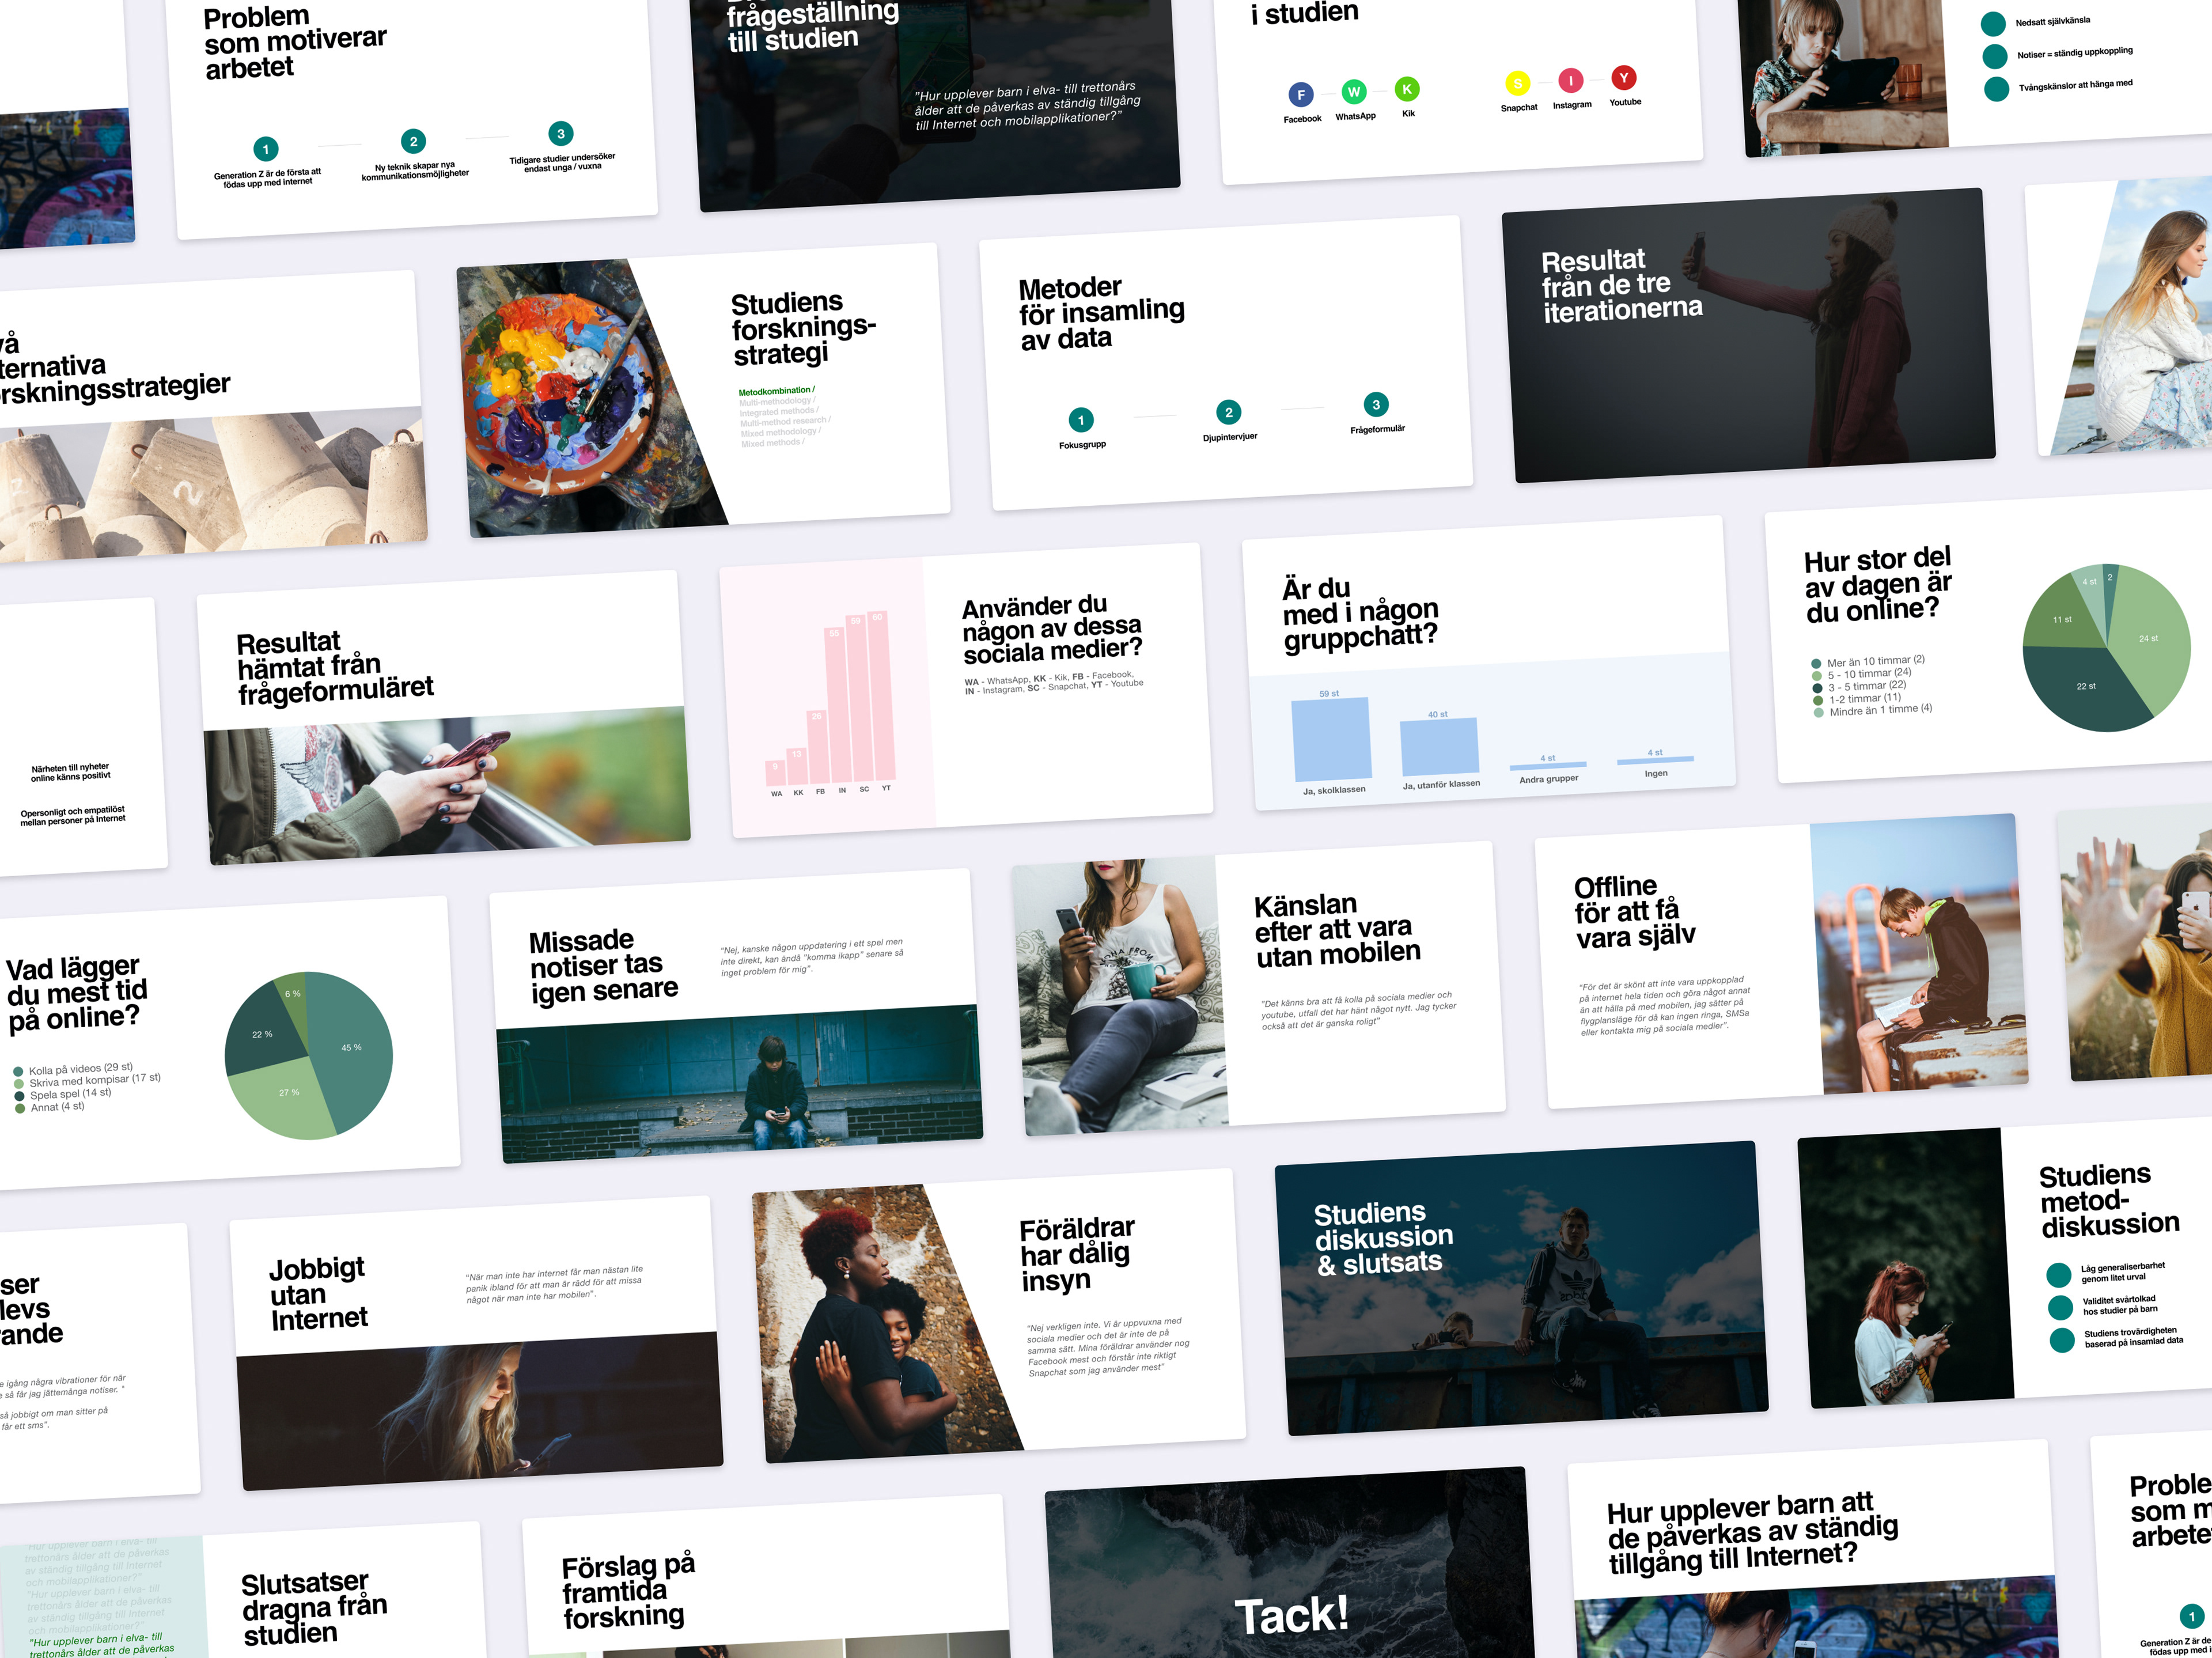Click the red Youtube Y circle icon
The height and width of the screenshot is (1658, 2212).
1623,78
